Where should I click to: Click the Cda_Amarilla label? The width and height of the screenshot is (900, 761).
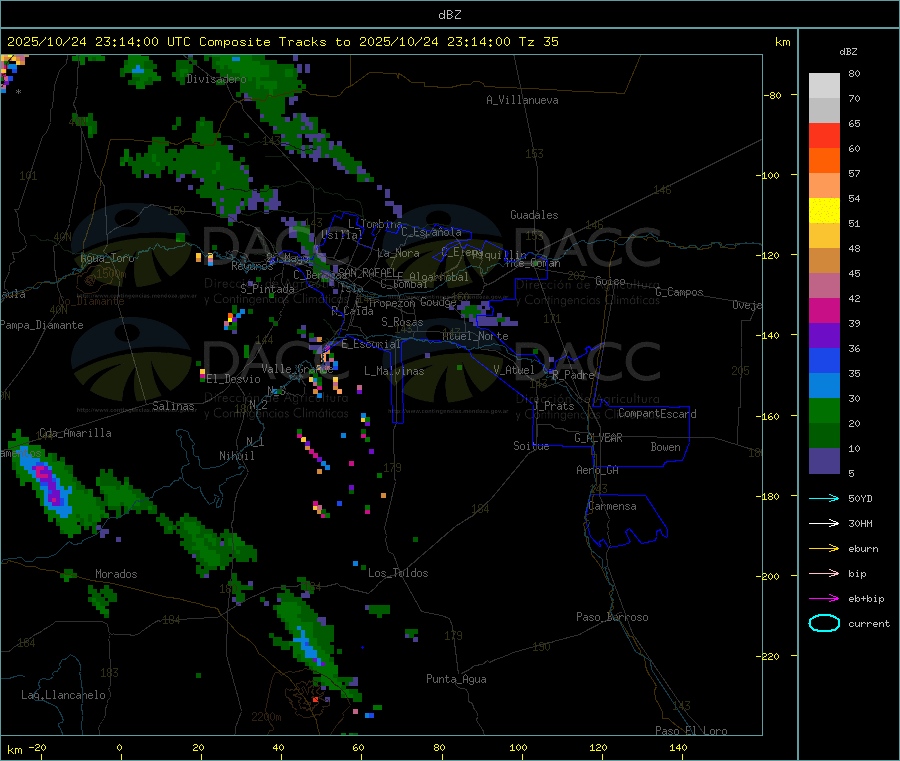tap(75, 433)
